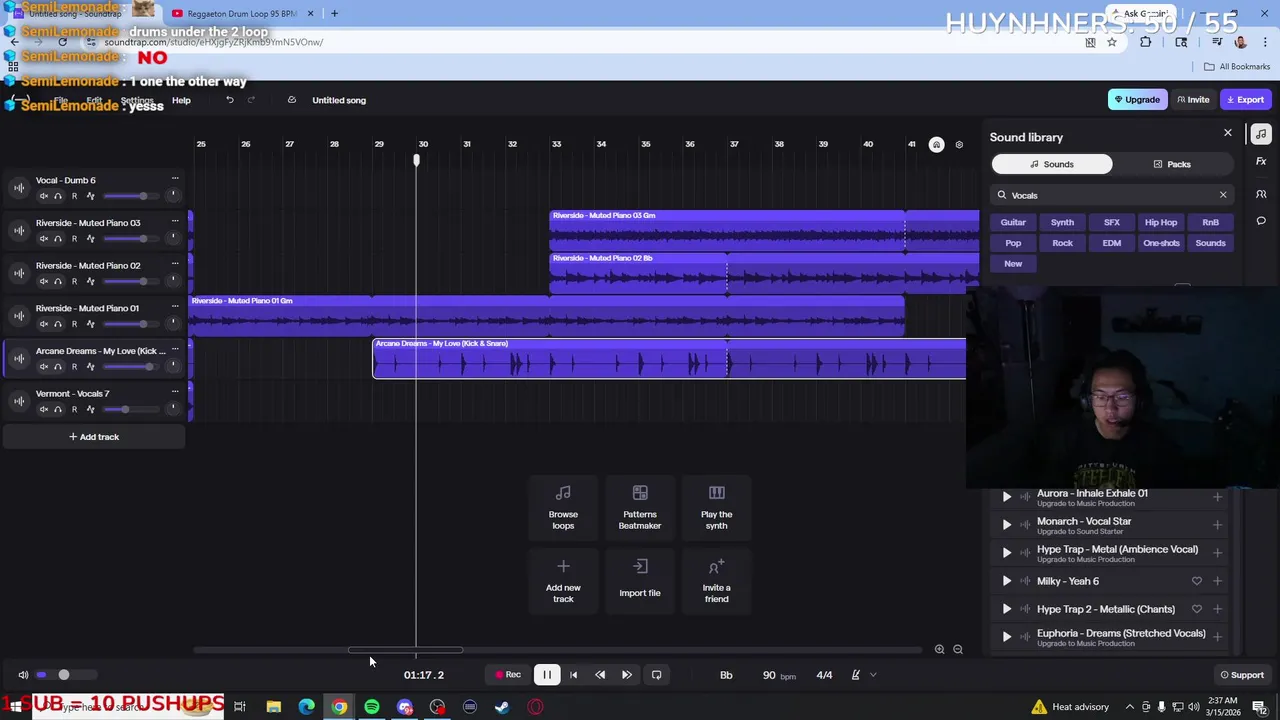Add Euphoria - Dreams (Stretched Vocals) to project
This screenshot has width=1280, height=720.
click(x=1217, y=636)
